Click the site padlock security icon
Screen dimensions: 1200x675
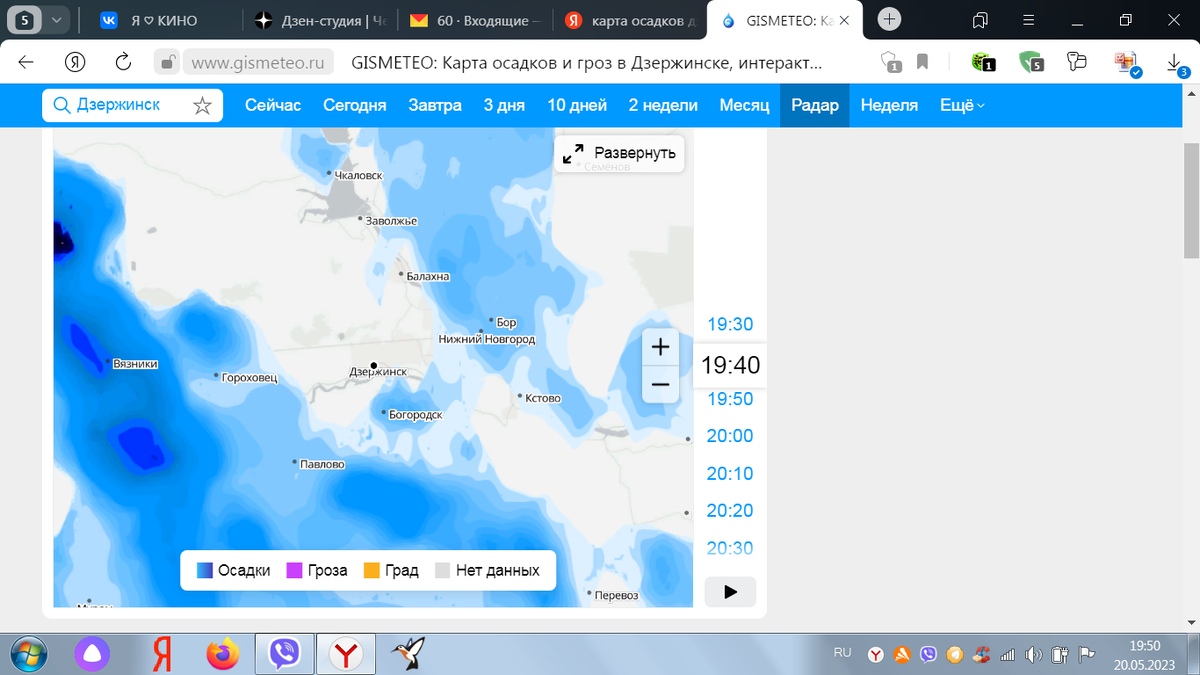click(168, 62)
